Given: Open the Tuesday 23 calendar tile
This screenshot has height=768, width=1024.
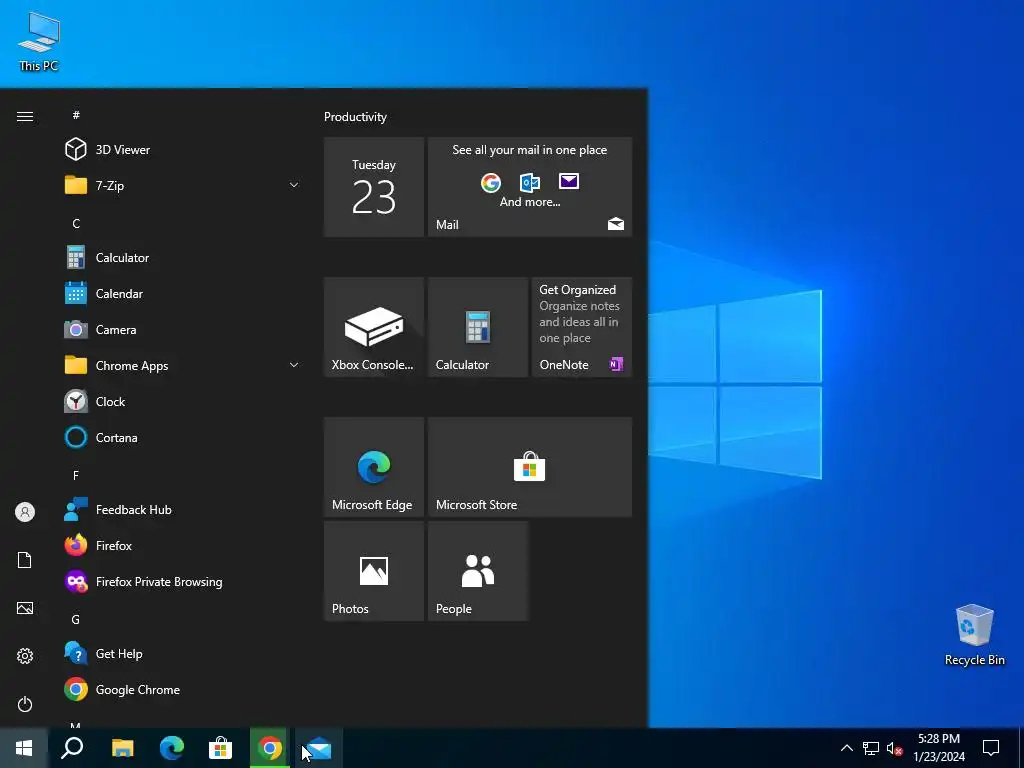Looking at the screenshot, I should 374,187.
